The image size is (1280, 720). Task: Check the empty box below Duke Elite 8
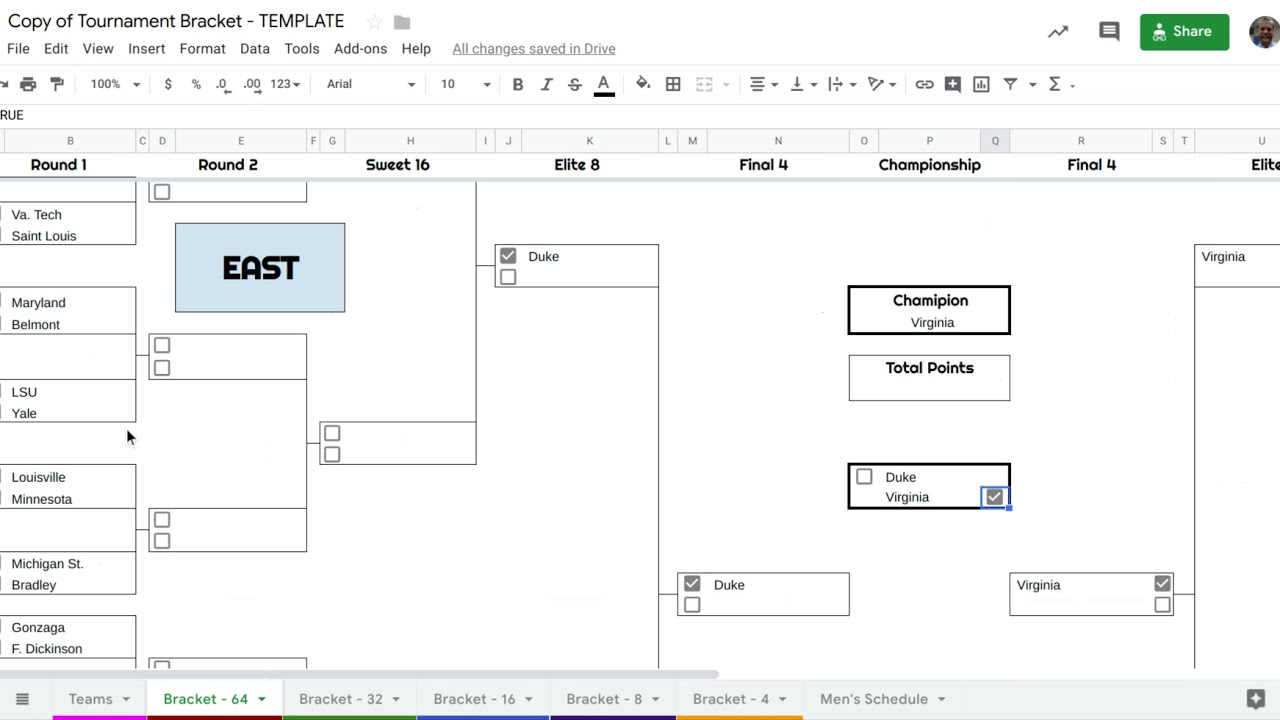[x=508, y=277]
